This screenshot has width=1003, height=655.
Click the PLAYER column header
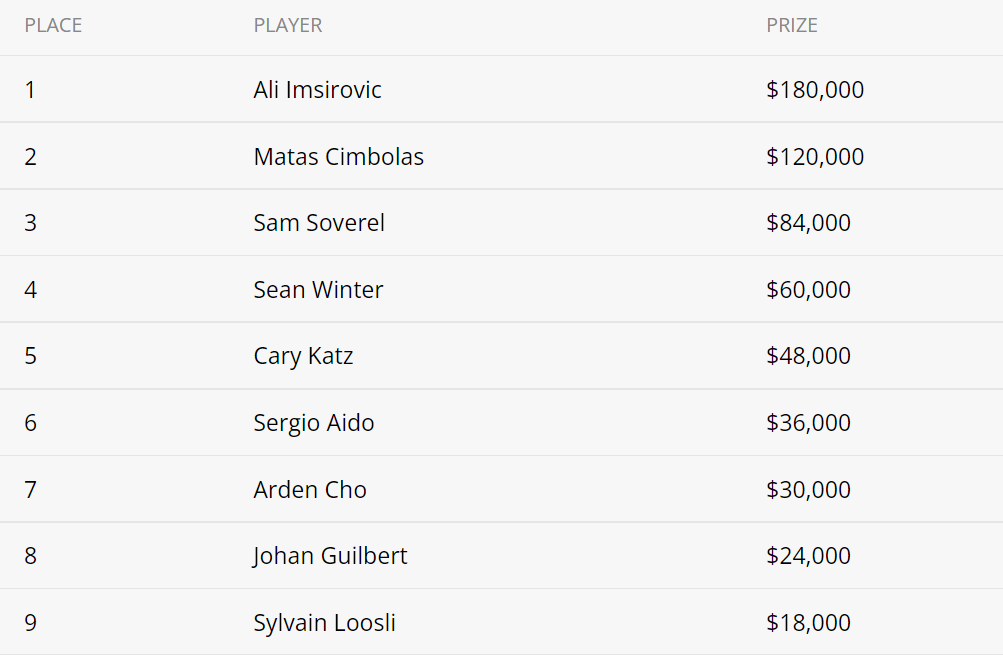(x=288, y=26)
